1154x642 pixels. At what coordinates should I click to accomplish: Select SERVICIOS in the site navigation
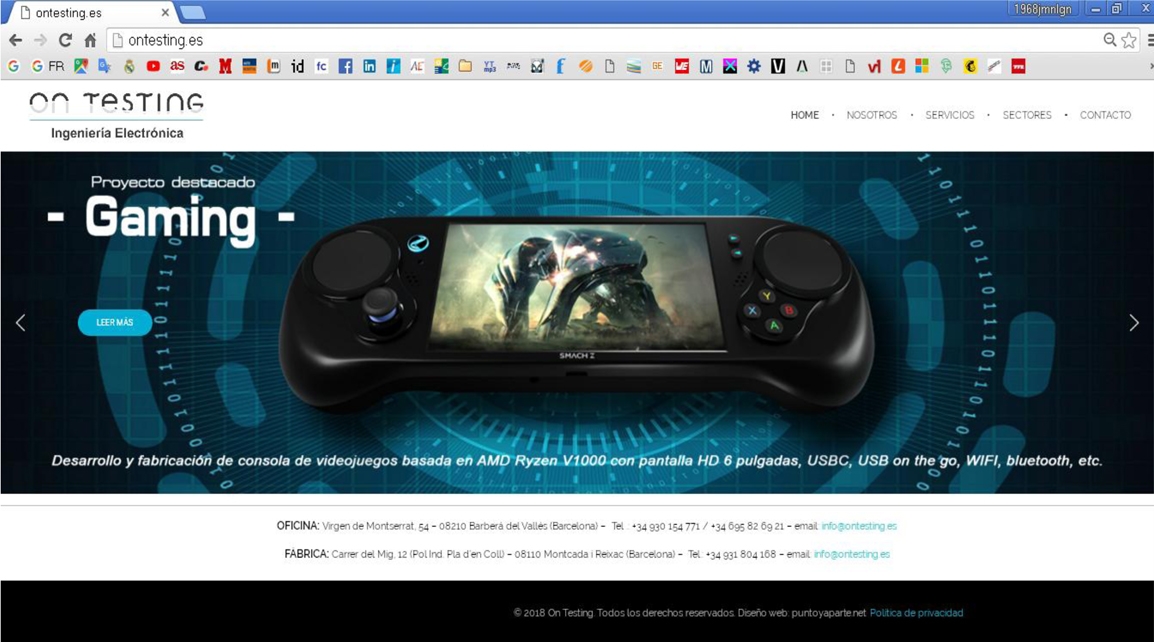pyautogui.click(x=949, y=115)
